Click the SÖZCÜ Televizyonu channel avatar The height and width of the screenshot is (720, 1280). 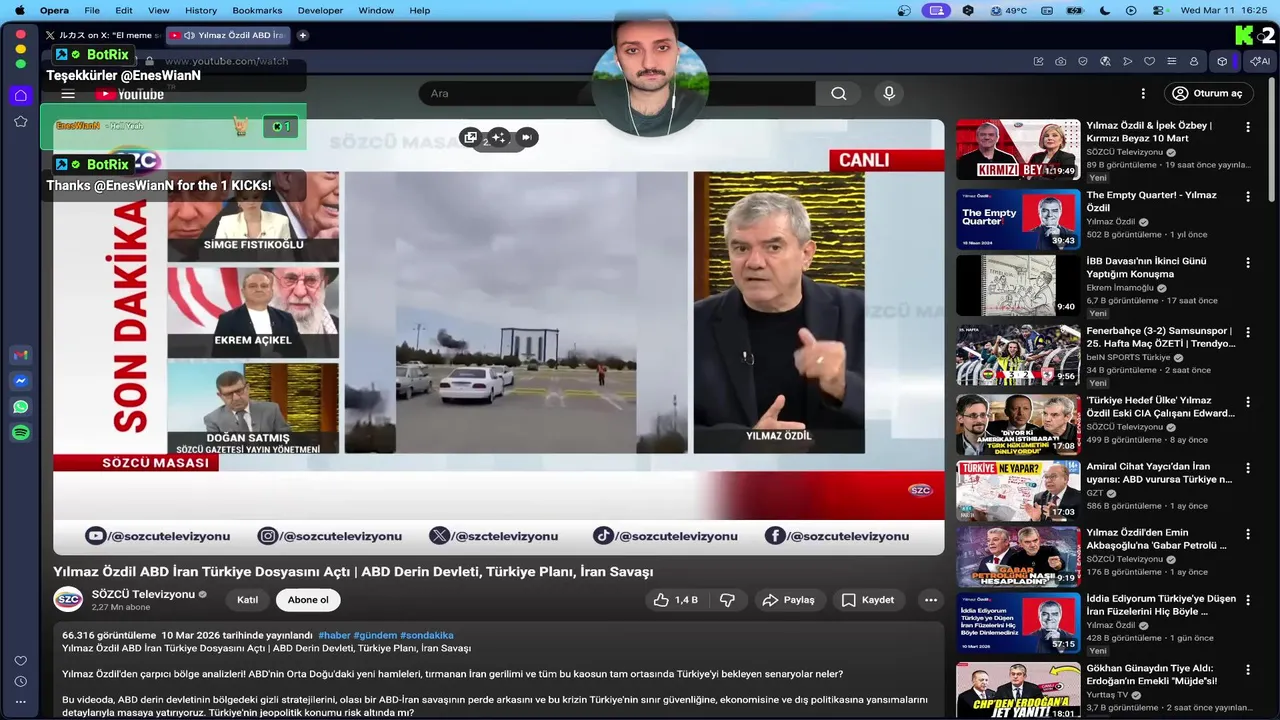click(68, 600)
